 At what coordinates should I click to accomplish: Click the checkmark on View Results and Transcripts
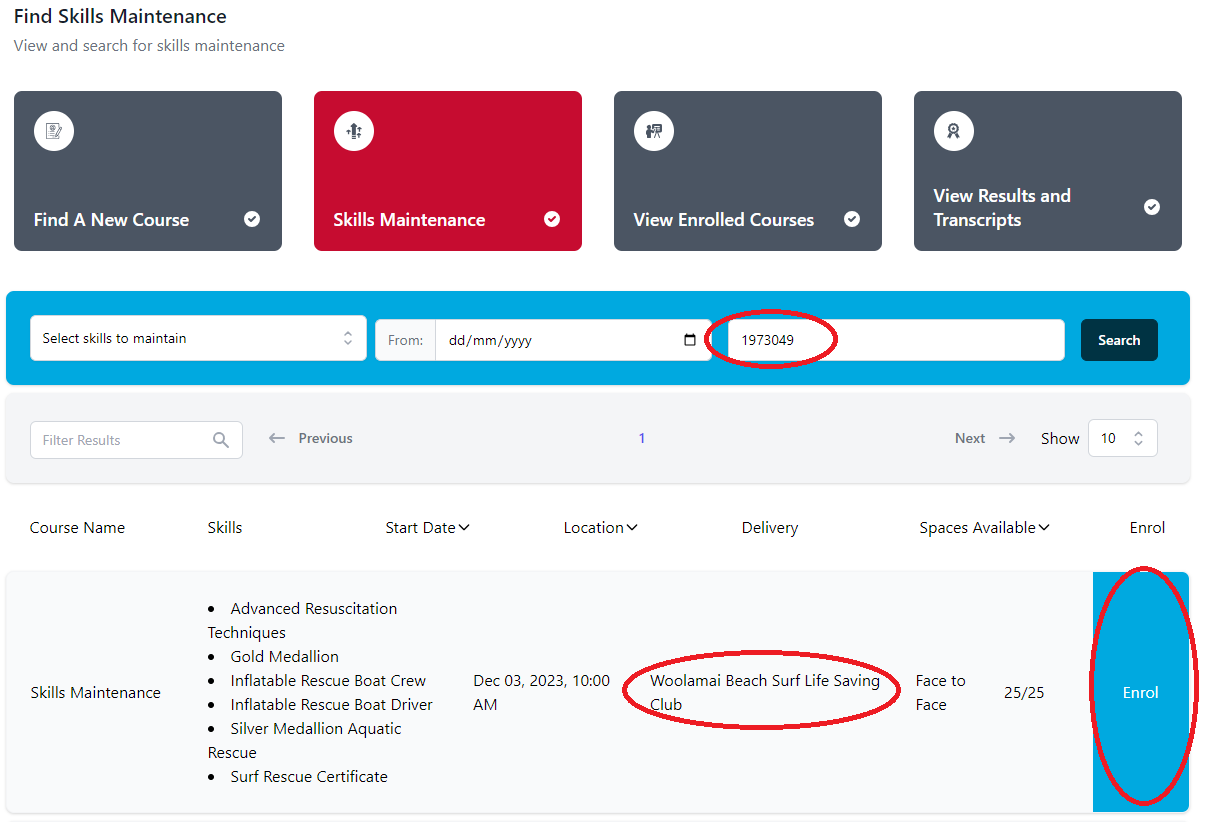(x=1152, y=207)
